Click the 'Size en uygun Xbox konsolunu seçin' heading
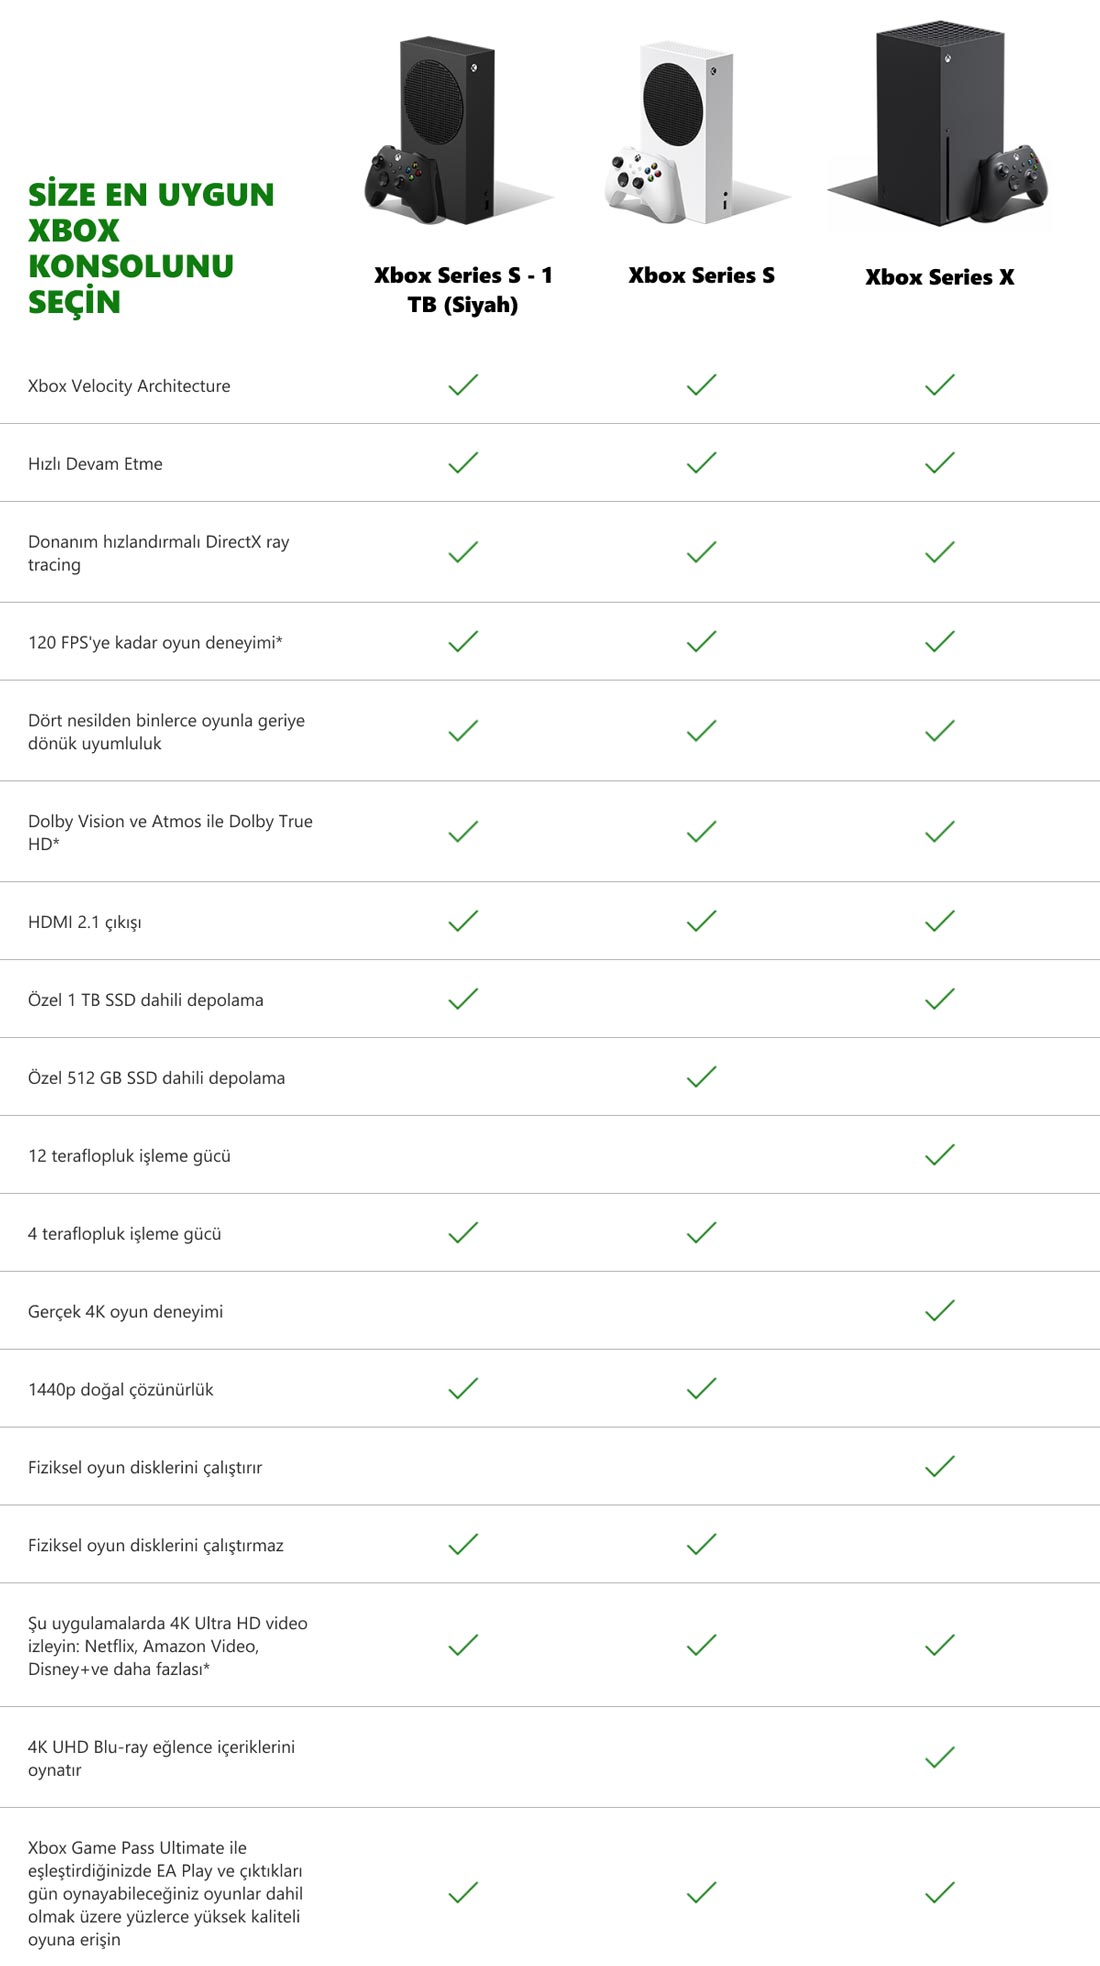 [x=151, y=248]
